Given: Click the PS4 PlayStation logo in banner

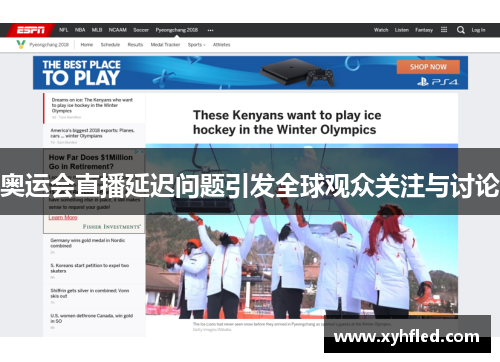Looking at the screenshot, I should 438,82.
